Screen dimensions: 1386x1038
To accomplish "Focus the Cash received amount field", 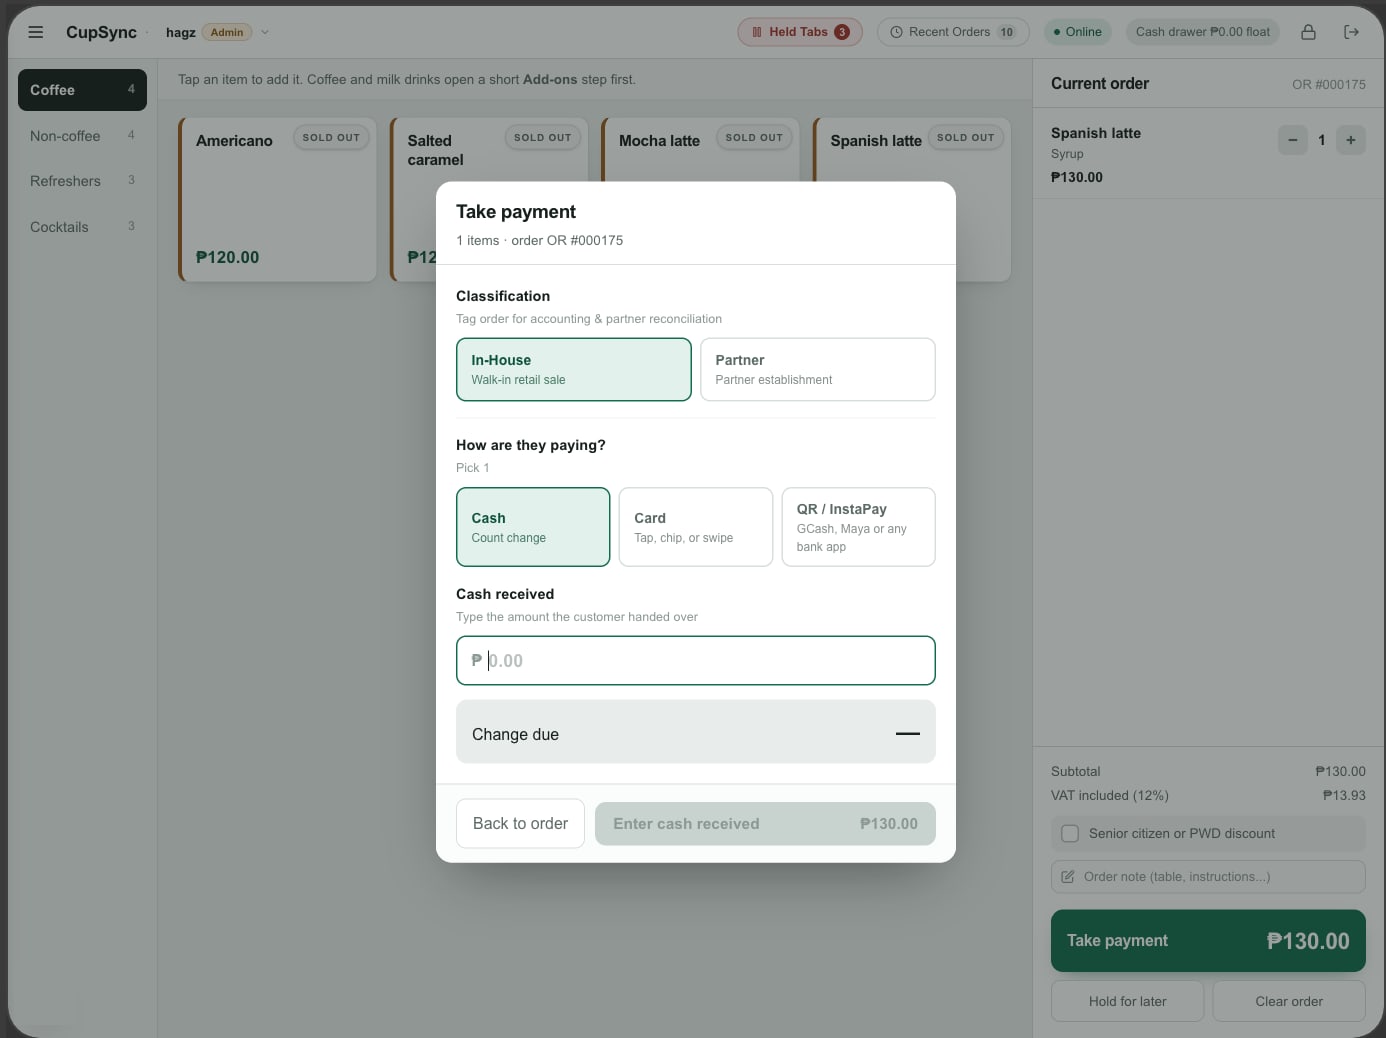I will [696, 661].
